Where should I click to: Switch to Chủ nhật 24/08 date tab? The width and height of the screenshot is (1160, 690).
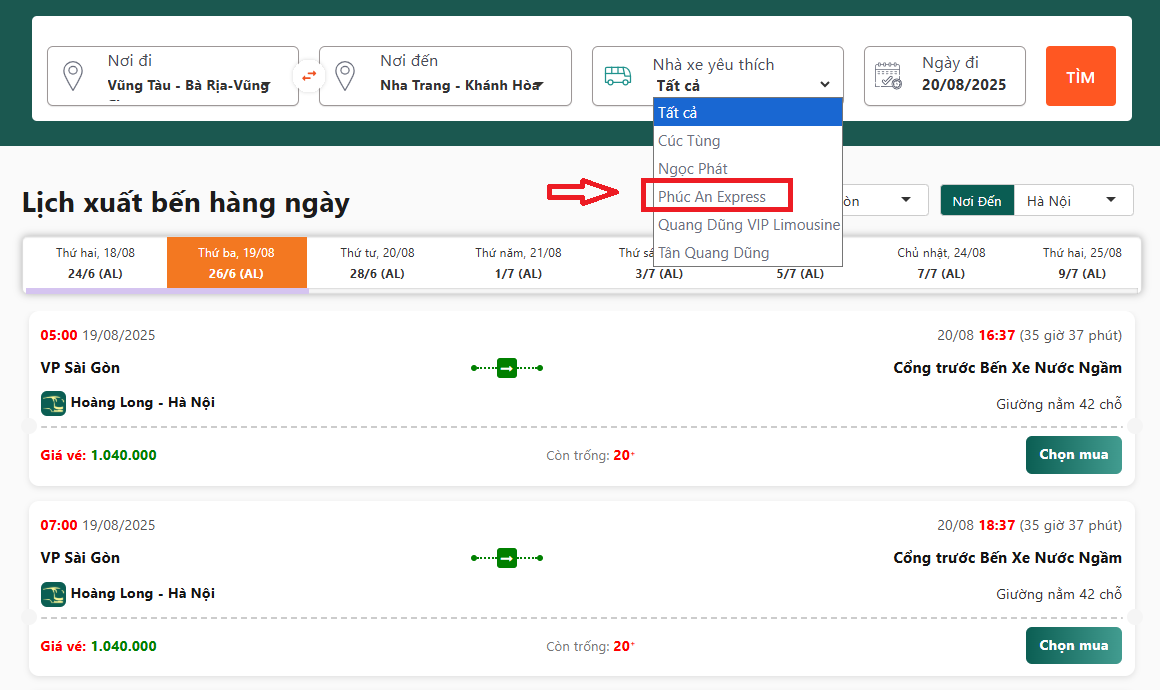pos(941,263)
